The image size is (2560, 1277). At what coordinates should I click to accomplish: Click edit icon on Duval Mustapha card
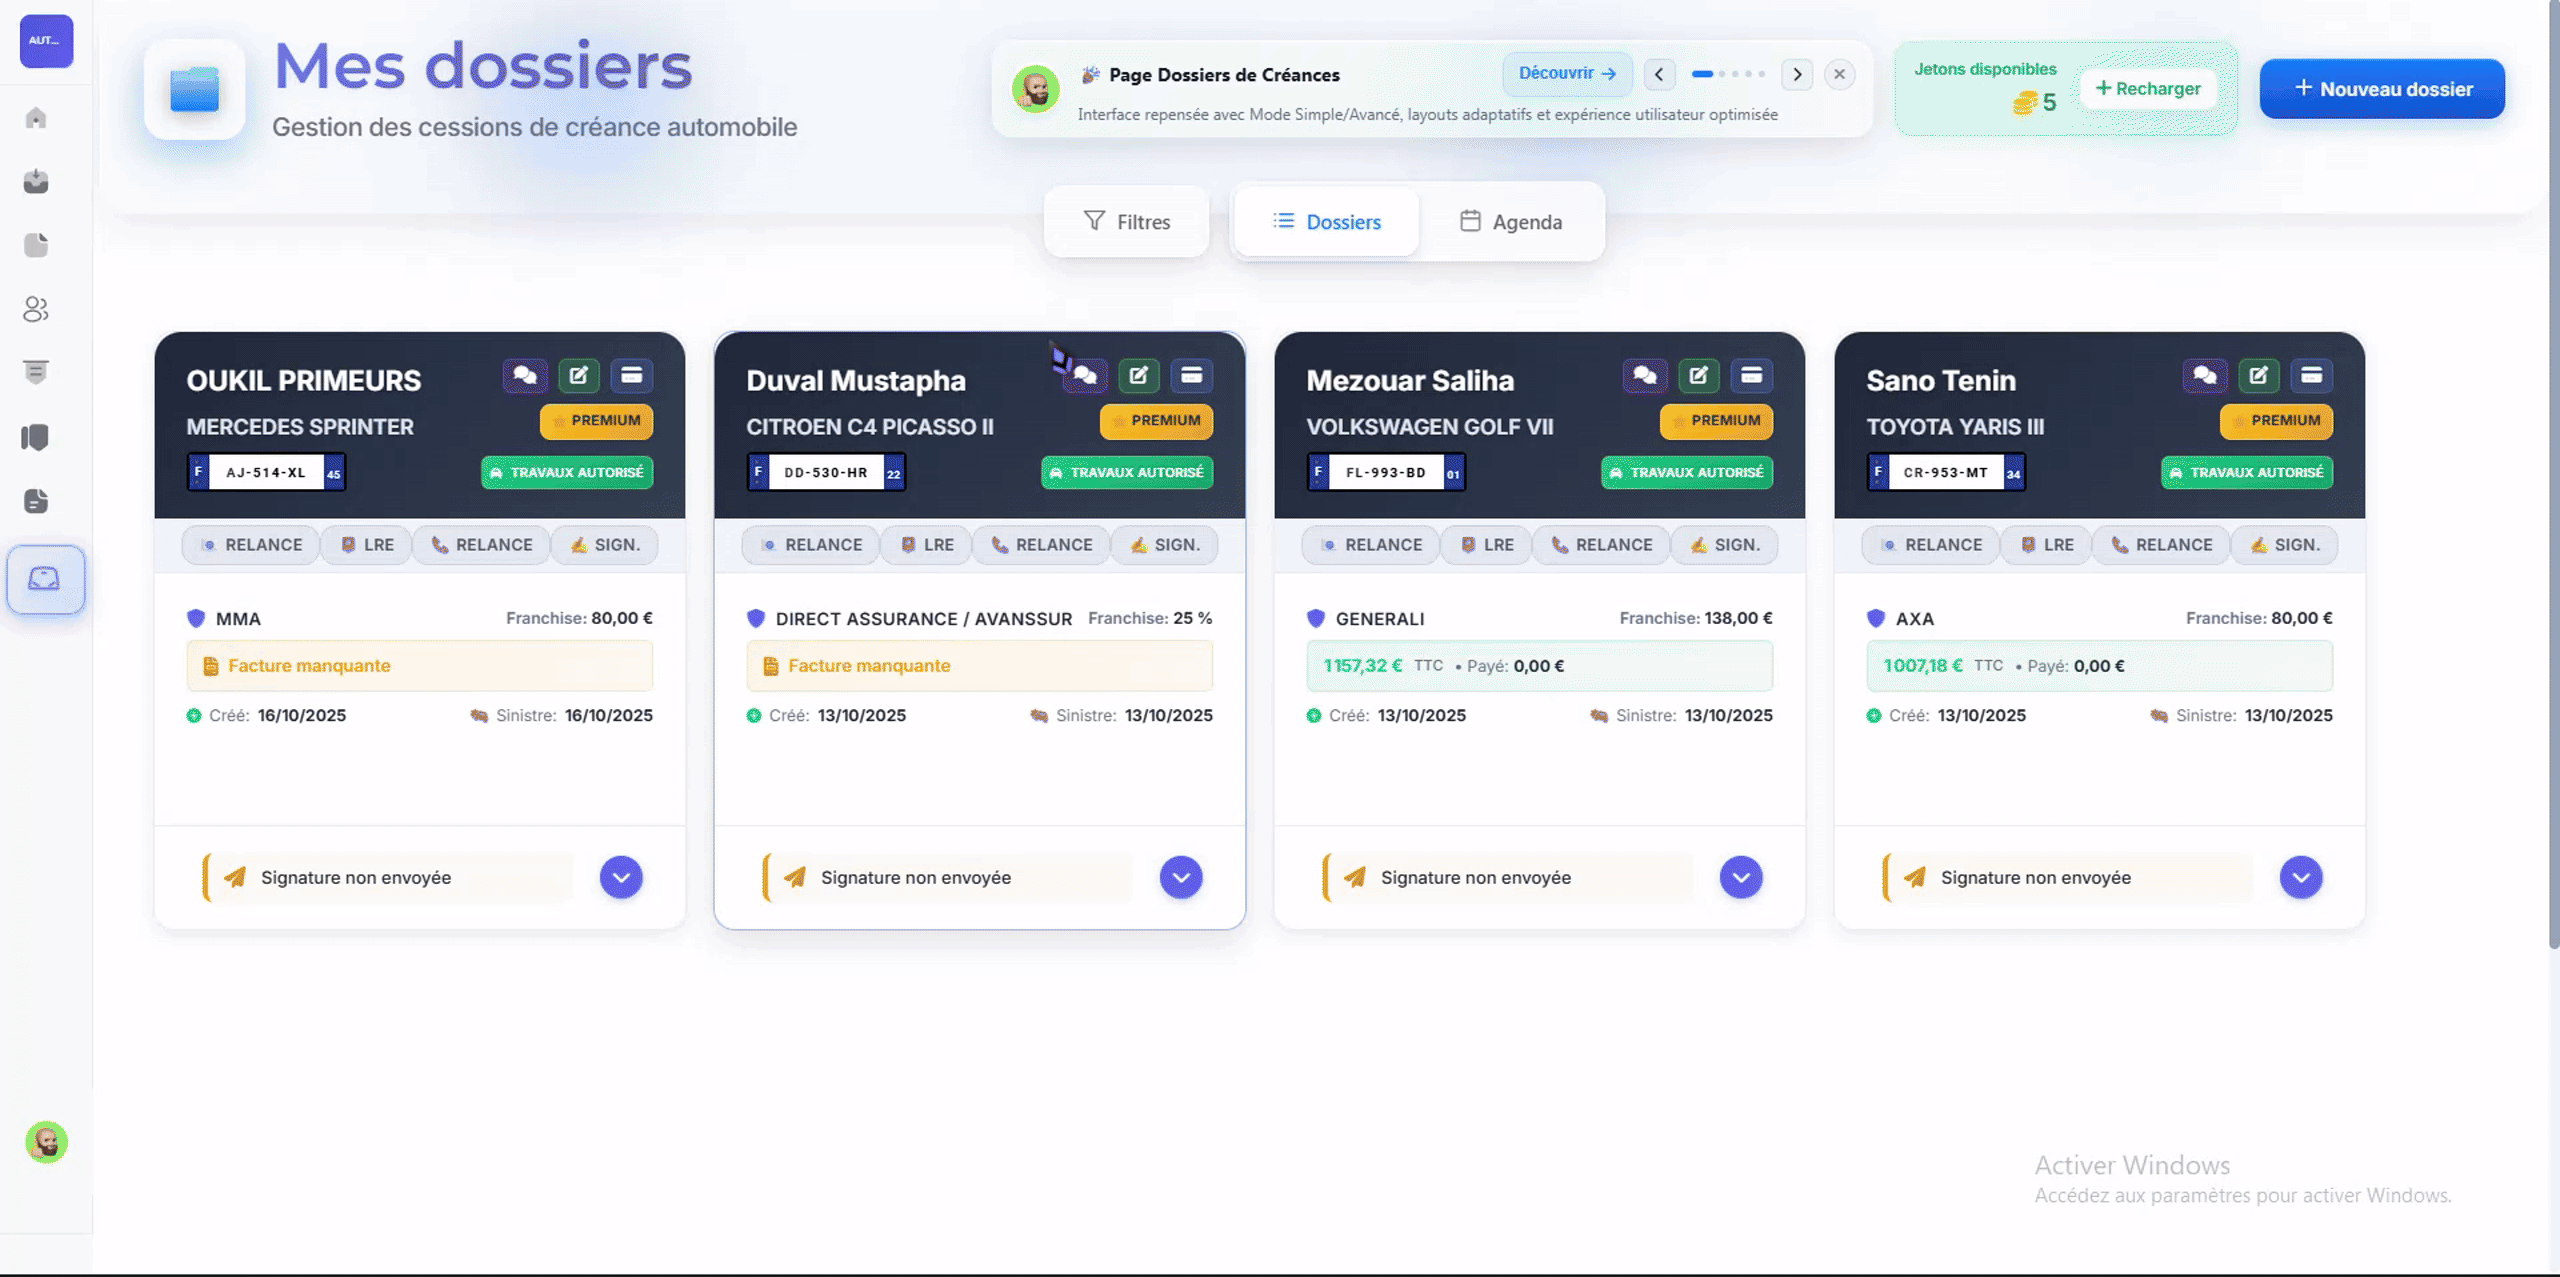[x=1138, y=376]
